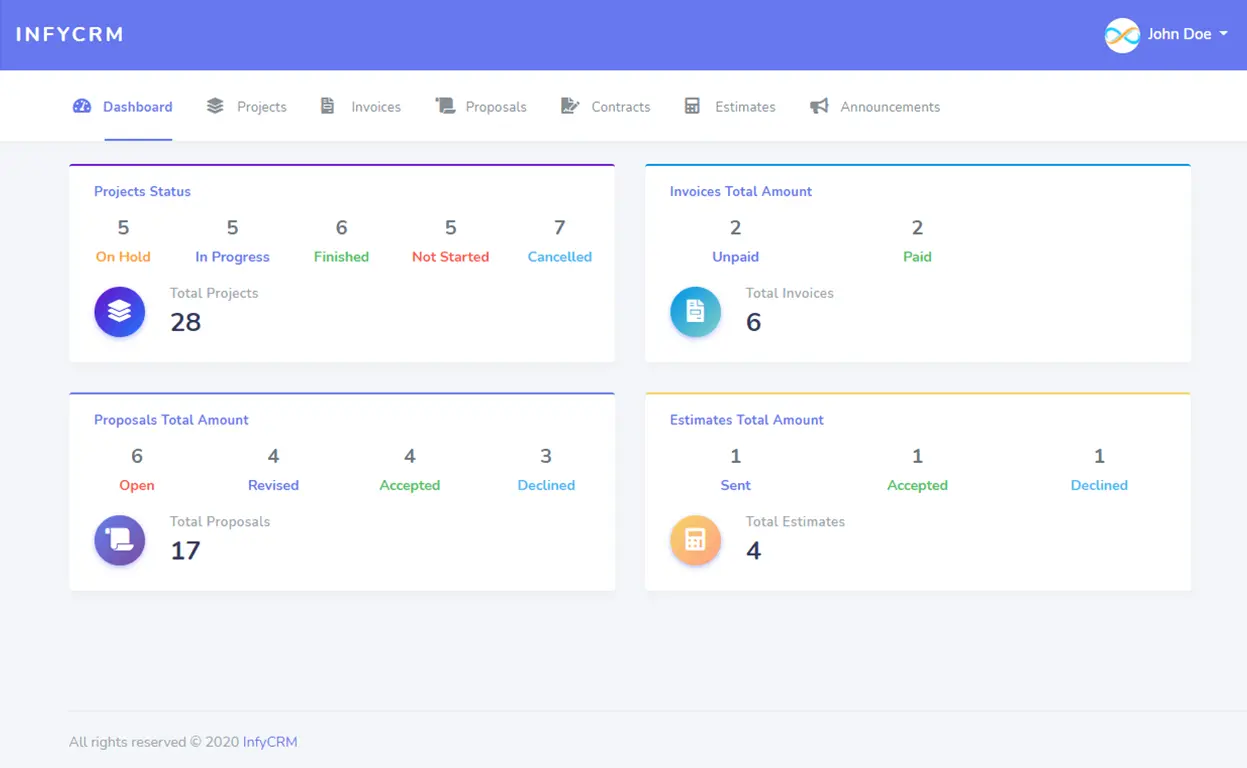The width and height of the screenshot is (1247, 768).
Task: Click the On Hold project status
Action: (x=123, y=257)
